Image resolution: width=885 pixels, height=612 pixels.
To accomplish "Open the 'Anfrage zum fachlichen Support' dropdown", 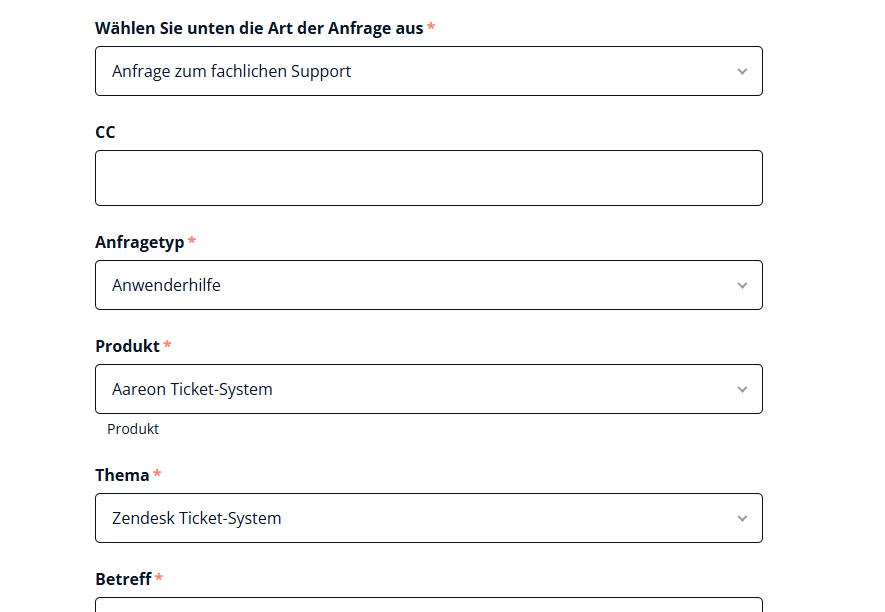I will (428, 71).
